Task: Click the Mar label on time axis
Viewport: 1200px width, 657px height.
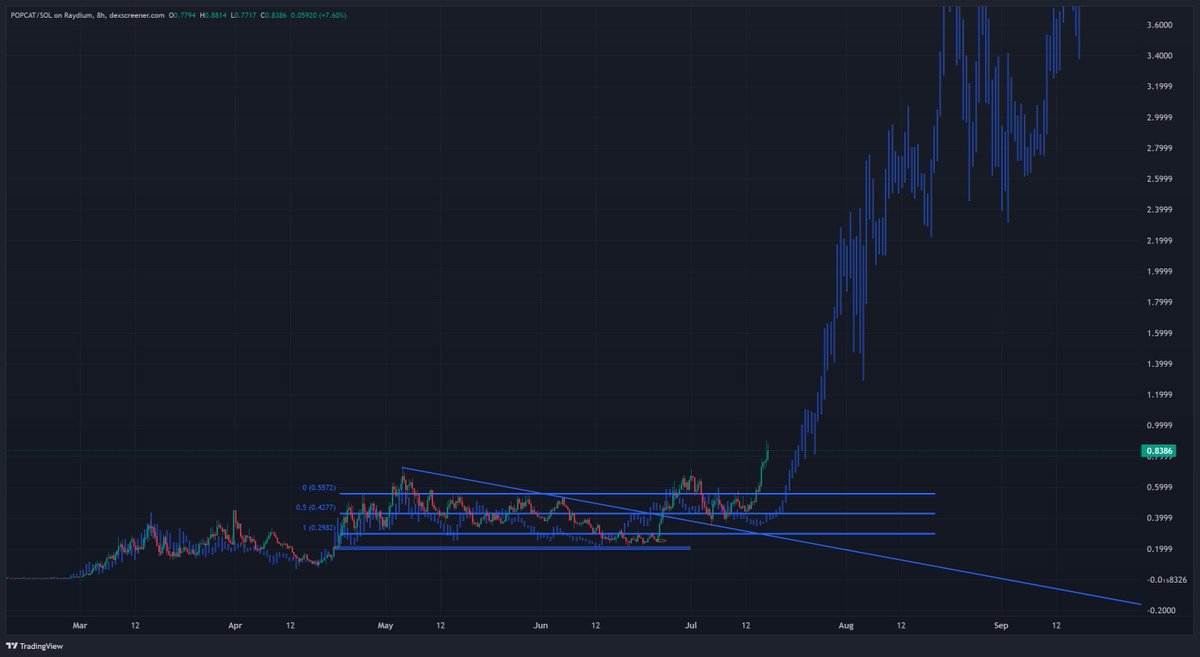Action: 80,624
